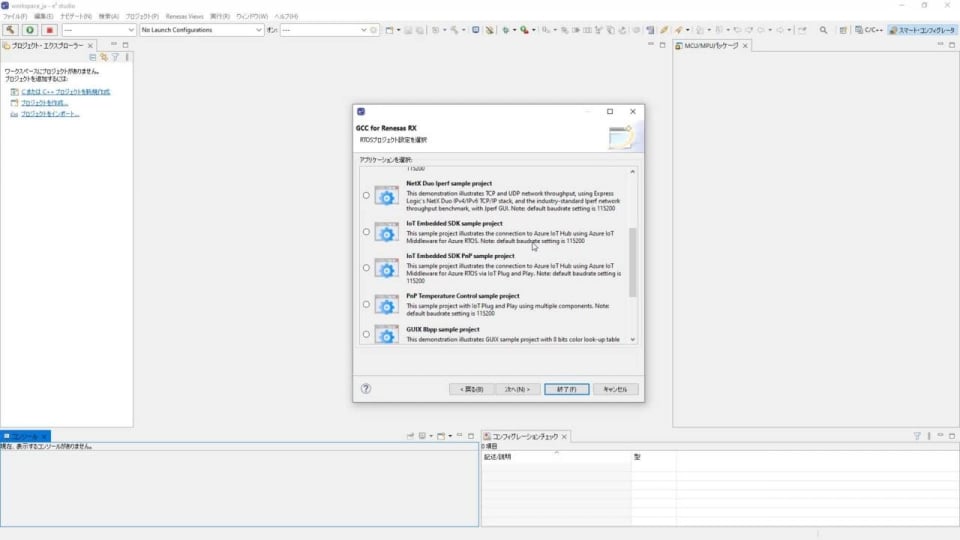Click the Open Perspective icon

(843, 30)
